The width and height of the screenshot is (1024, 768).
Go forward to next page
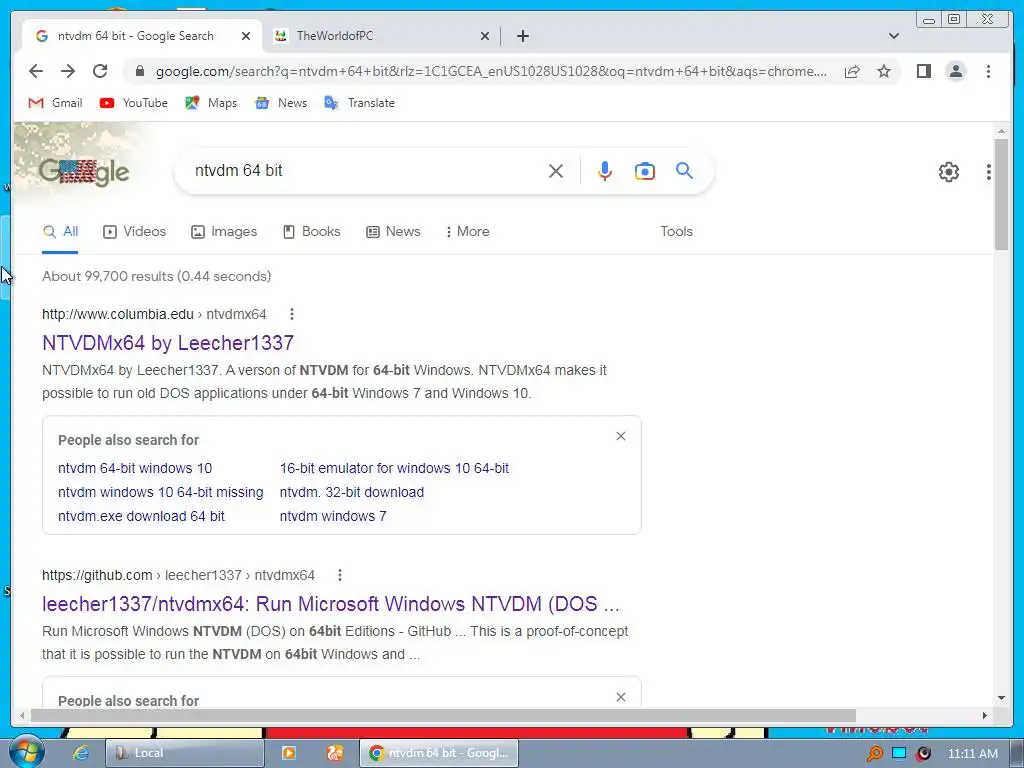tap(68, 71)
